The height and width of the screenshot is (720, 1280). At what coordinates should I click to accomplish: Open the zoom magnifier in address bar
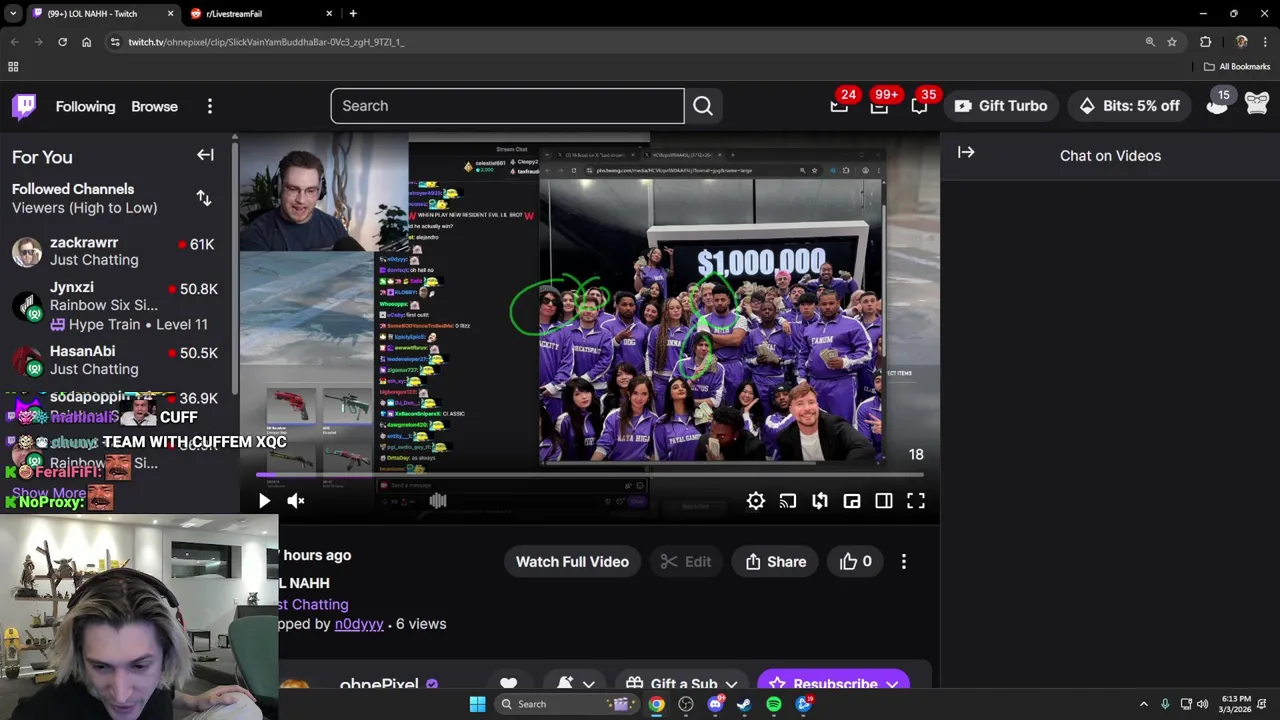(x=1150, y=42)
